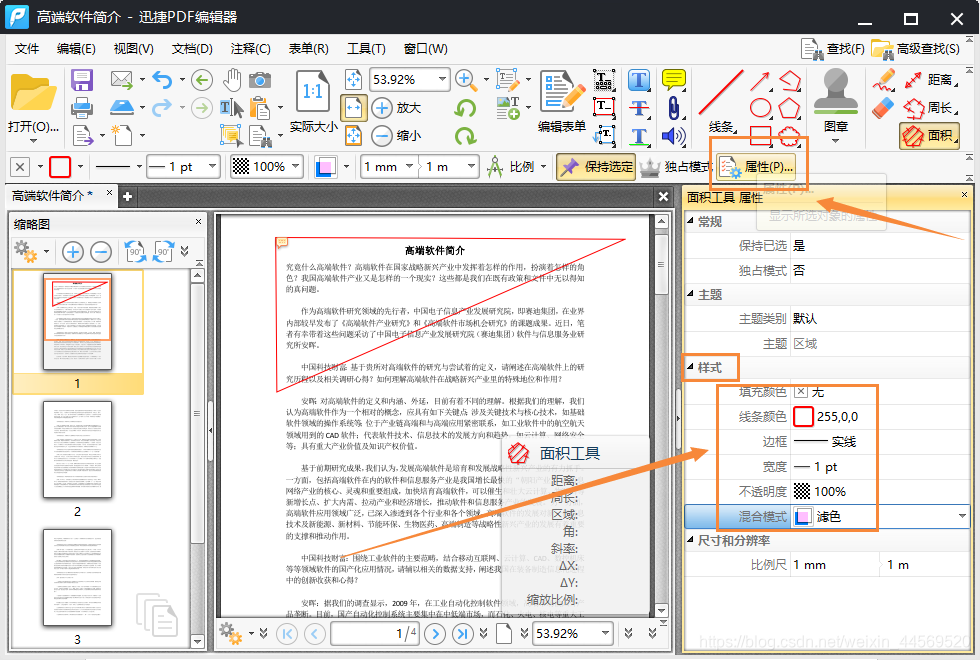Select the blue Typewriter T tool
Viewport: 980px width, 660px height.
(x=639, y=80)
